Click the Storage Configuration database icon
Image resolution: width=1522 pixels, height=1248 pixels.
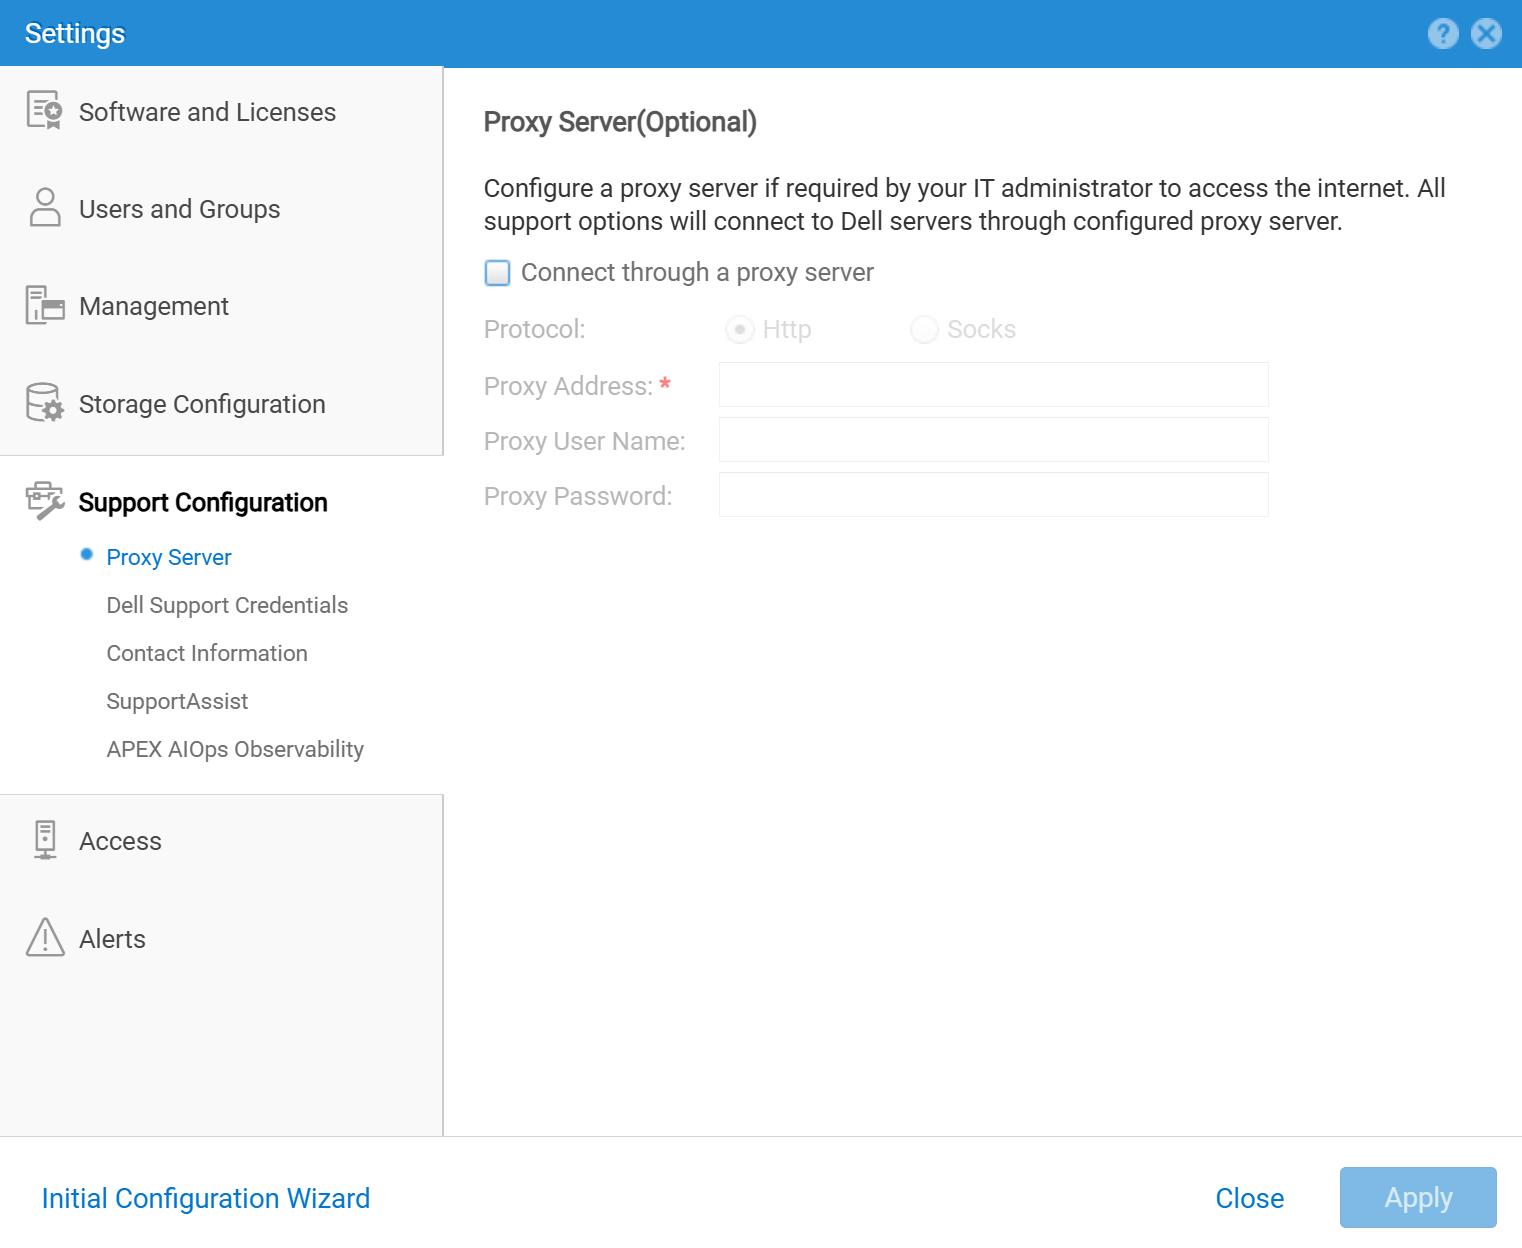tap(45, 403)
